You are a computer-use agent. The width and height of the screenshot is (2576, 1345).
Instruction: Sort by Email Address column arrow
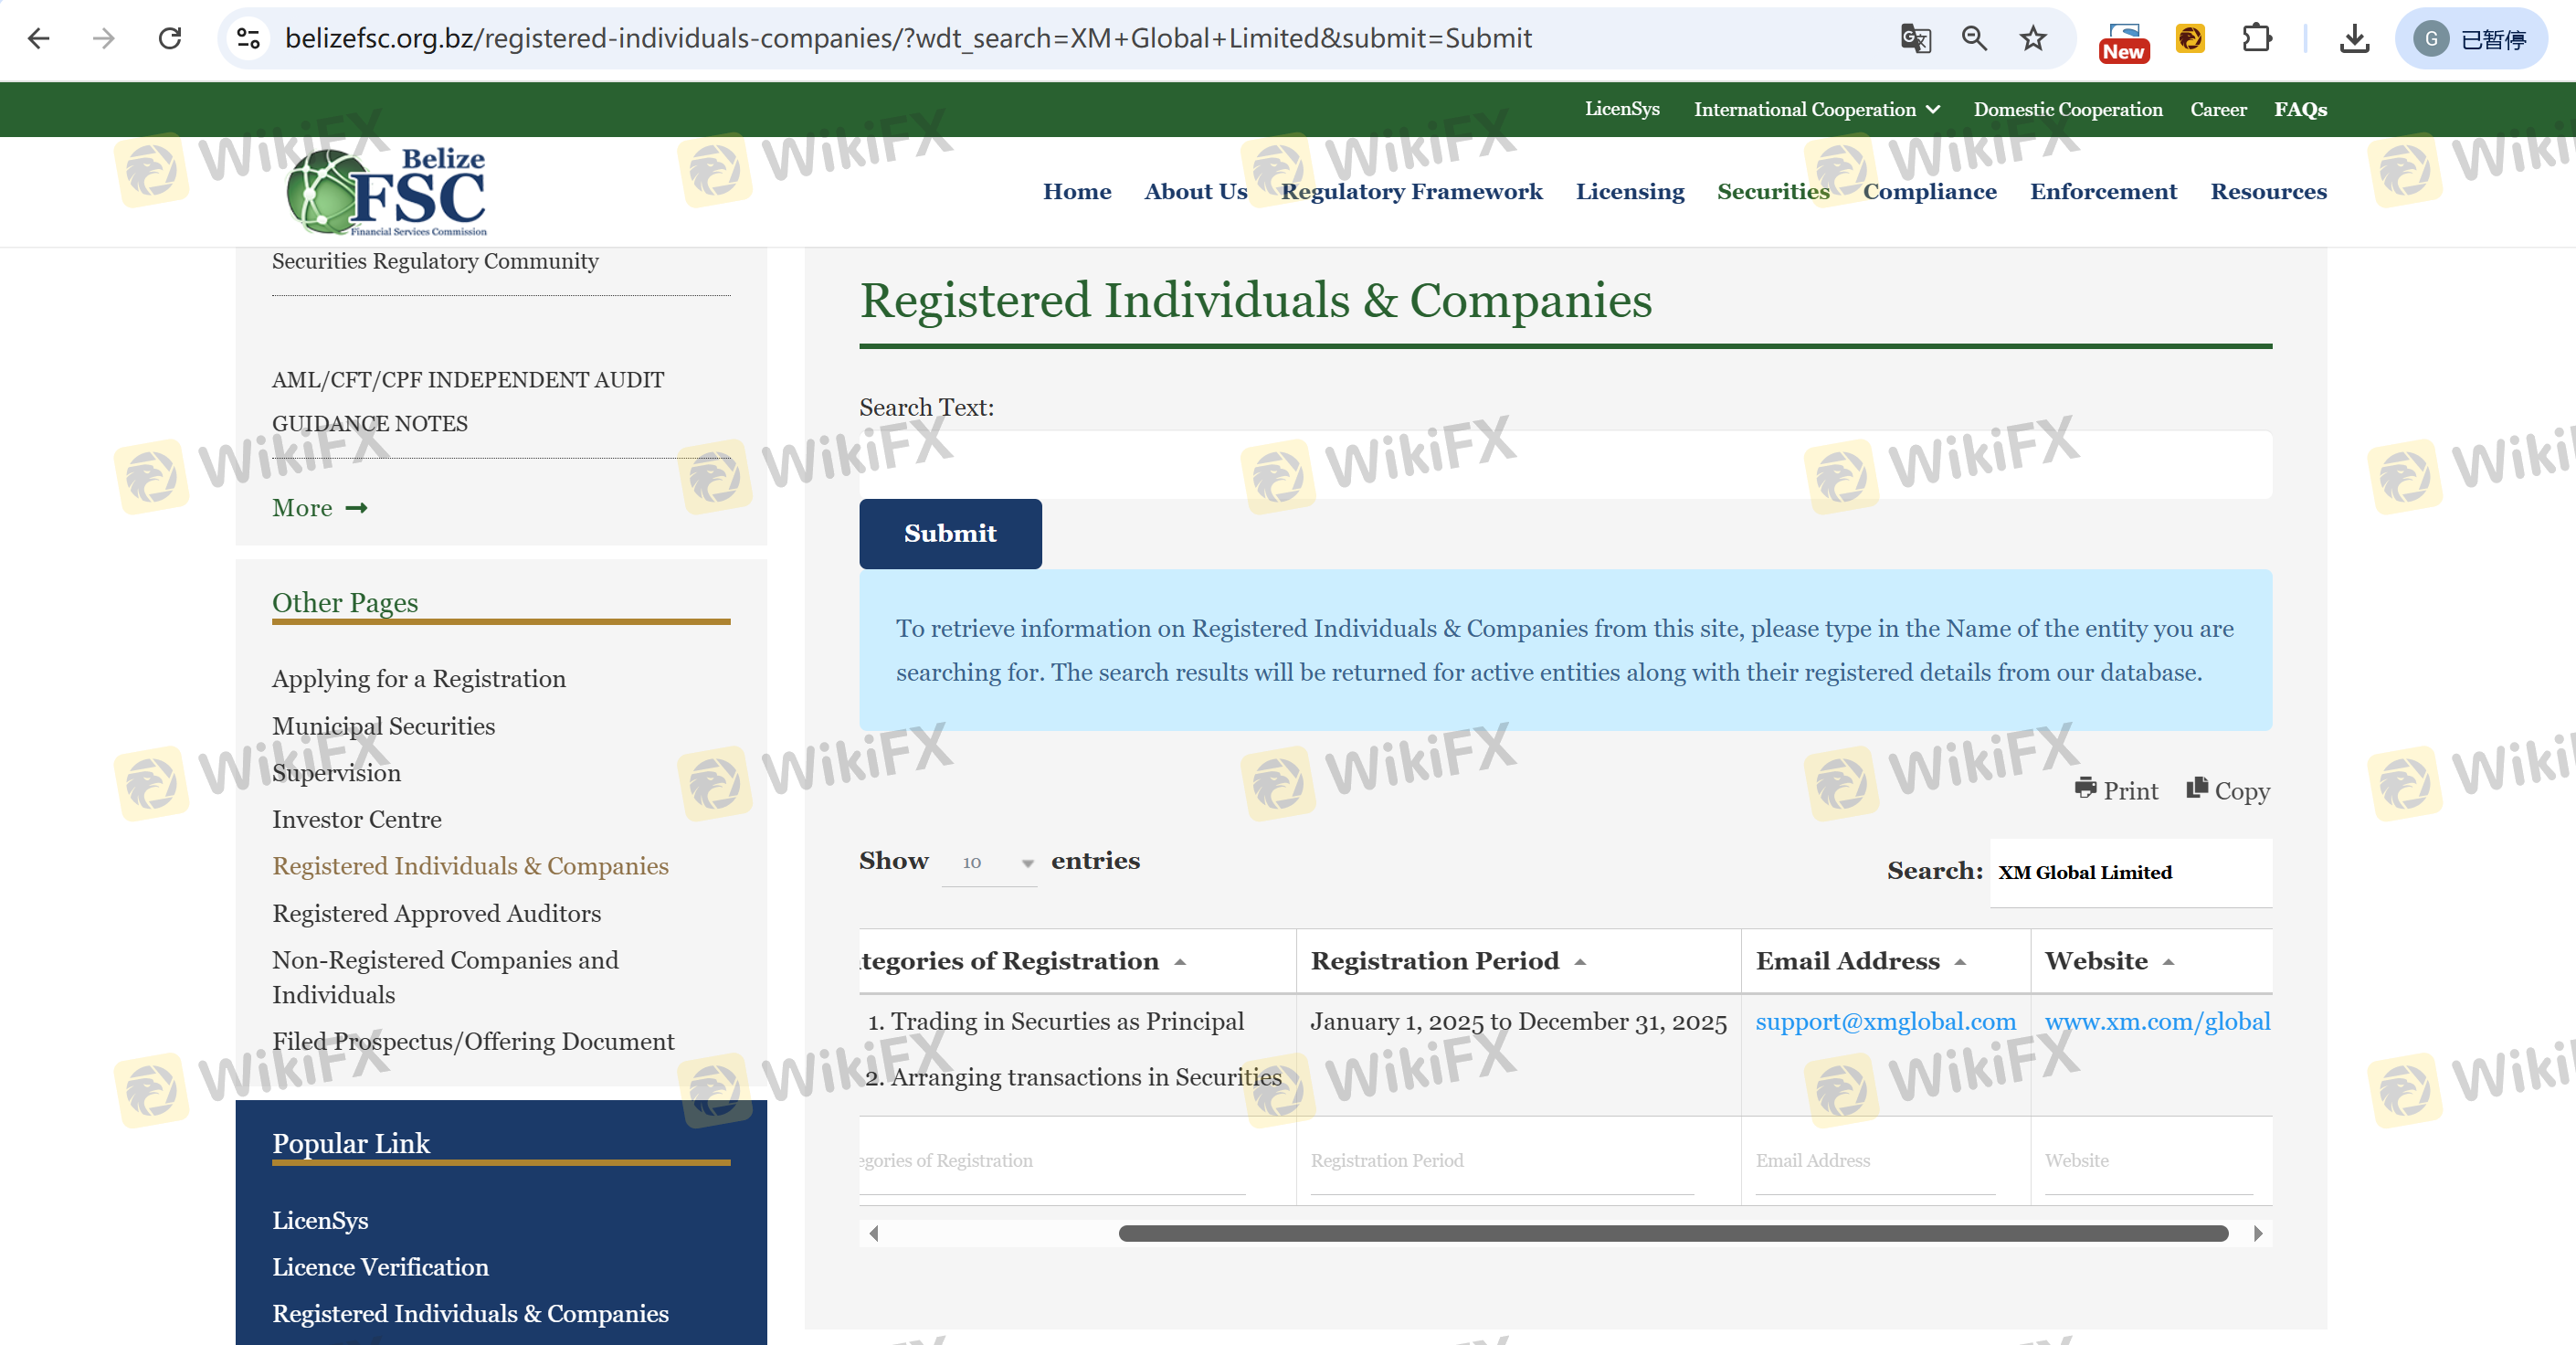click(x=1960, y=962)
